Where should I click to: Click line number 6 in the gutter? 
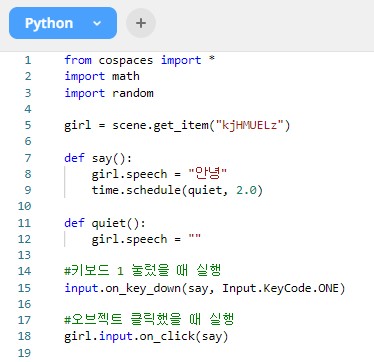(28, 141)
